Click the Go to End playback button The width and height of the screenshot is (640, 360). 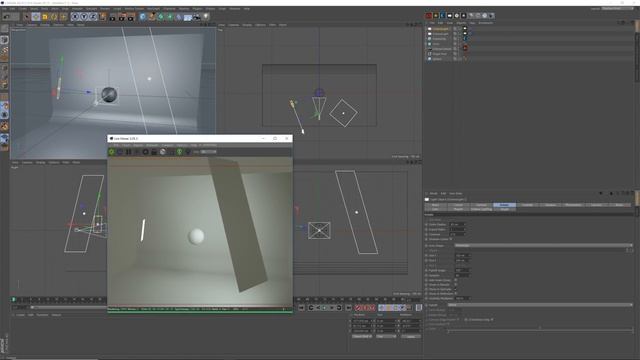click(348, 308)
